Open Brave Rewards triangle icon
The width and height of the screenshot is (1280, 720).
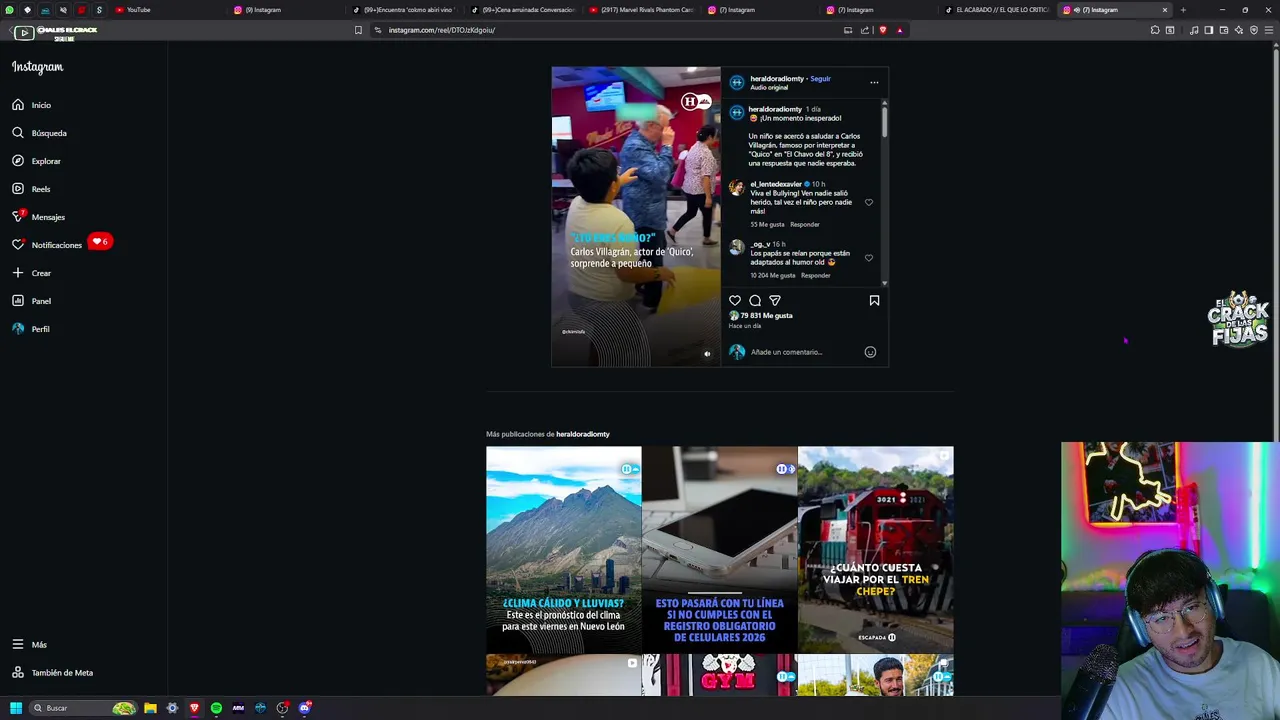899,30
